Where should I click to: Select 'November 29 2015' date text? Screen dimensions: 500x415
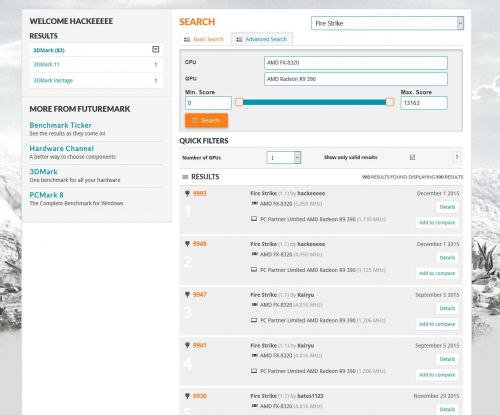[x=436, y=396]
